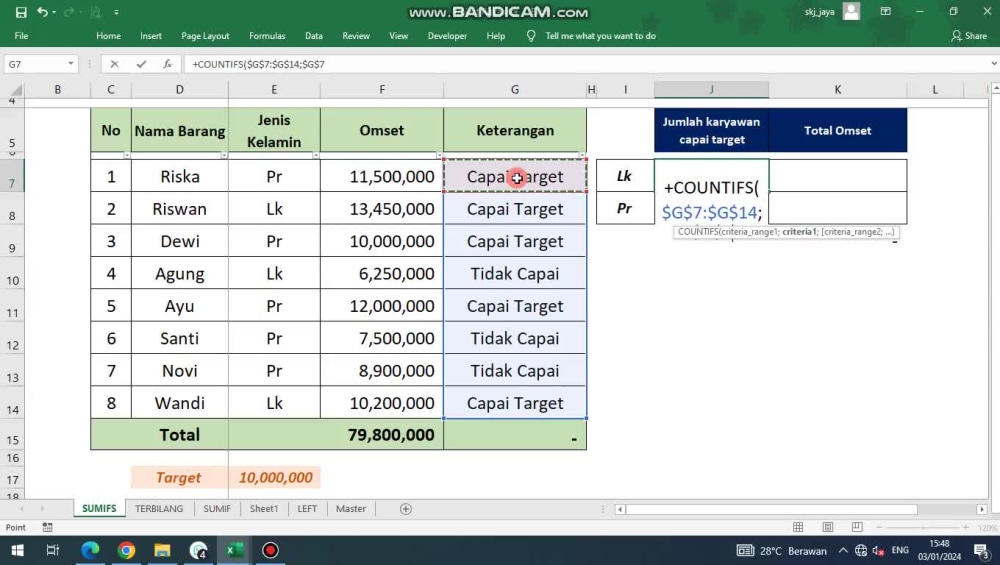Select the omset cell 6,250,000
Screen dimensions: 1000x565
click(x=381, y=274)
